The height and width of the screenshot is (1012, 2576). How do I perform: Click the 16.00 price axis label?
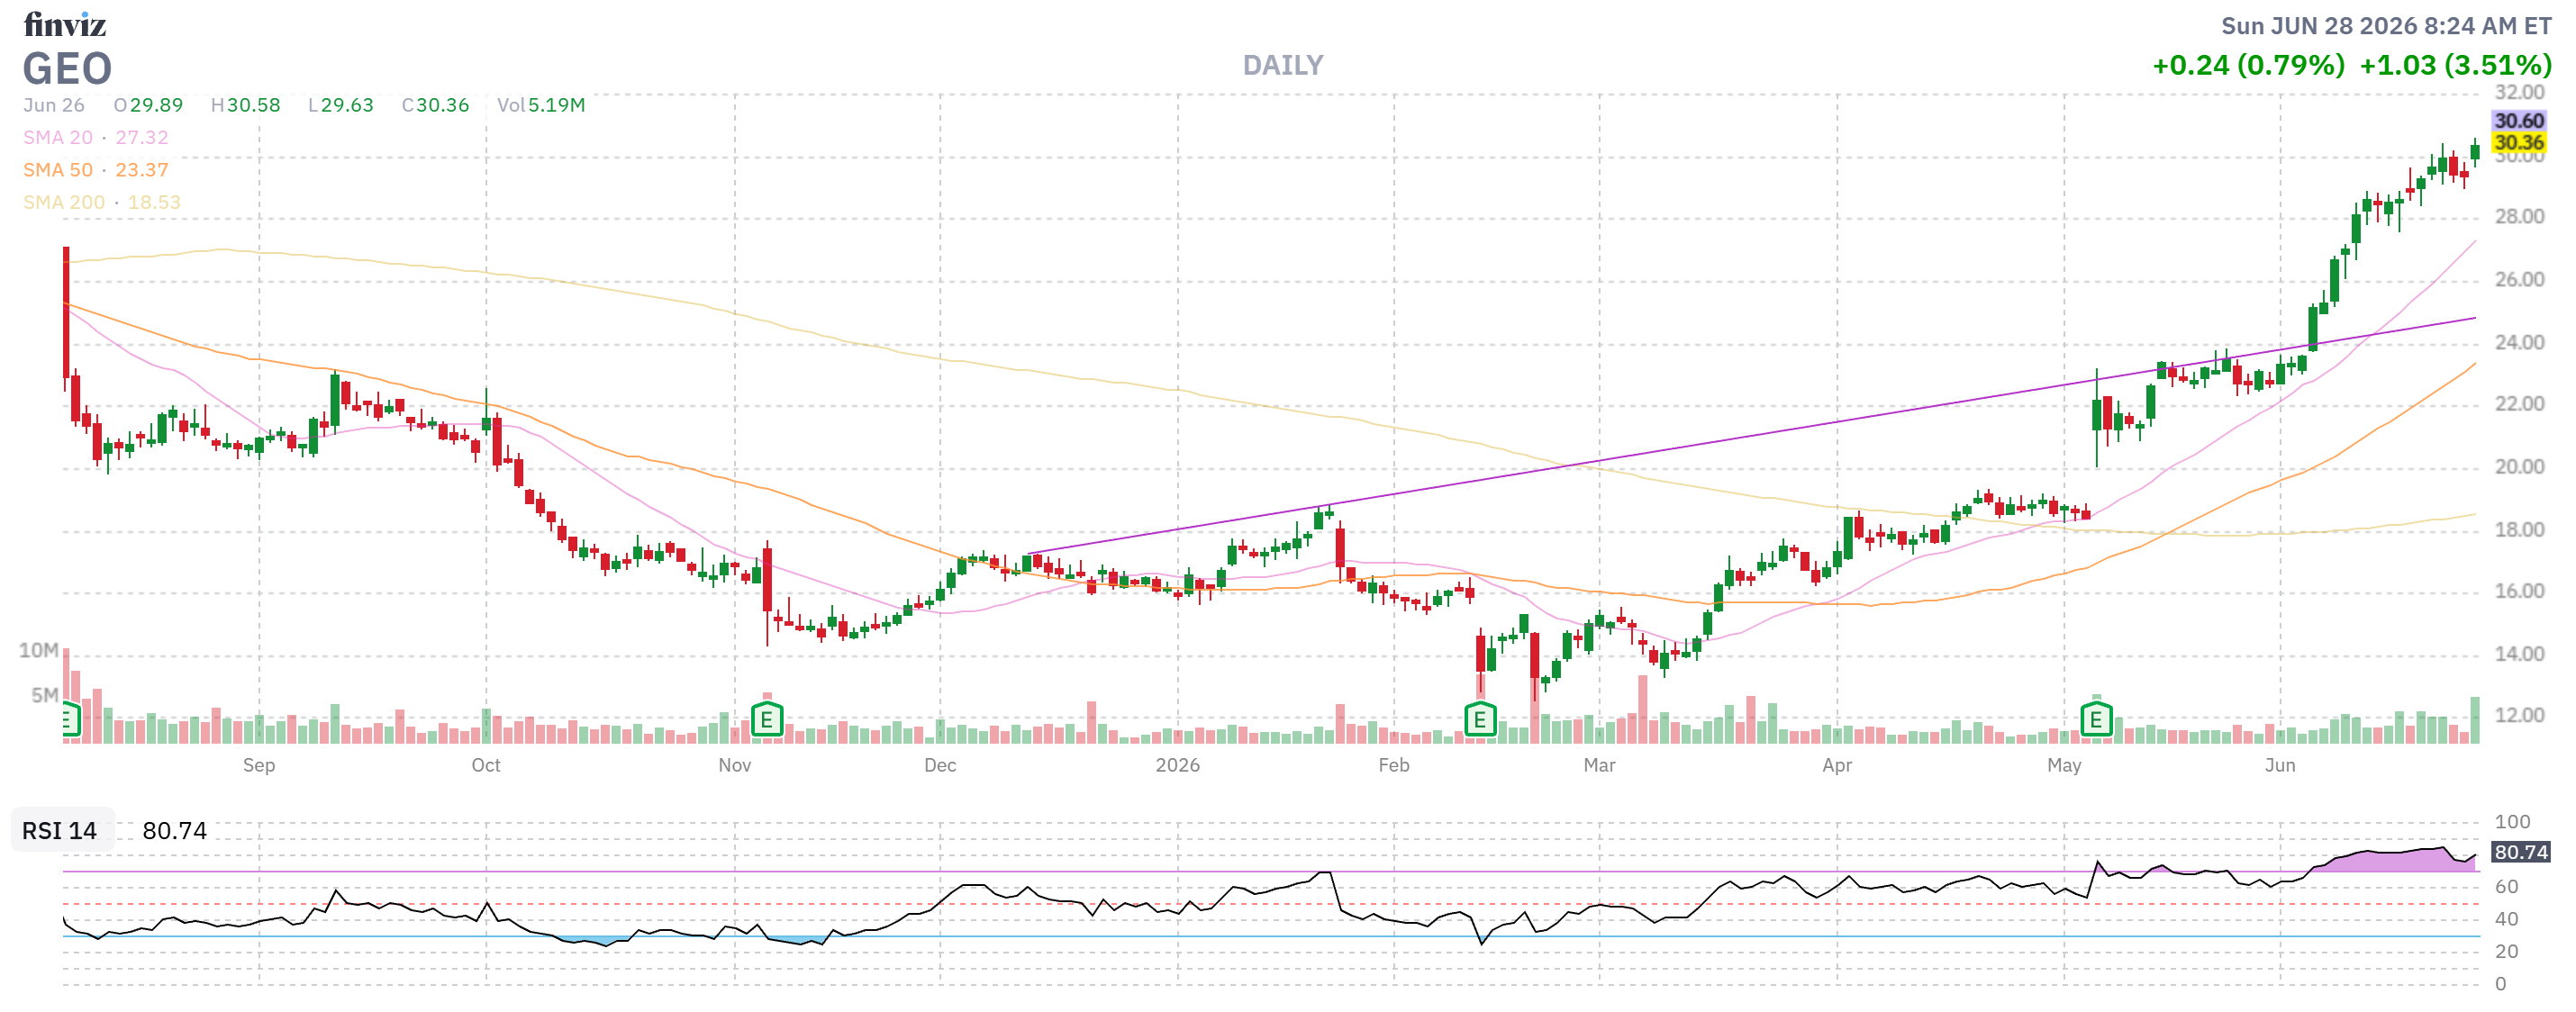click(x=2519, y=591)
